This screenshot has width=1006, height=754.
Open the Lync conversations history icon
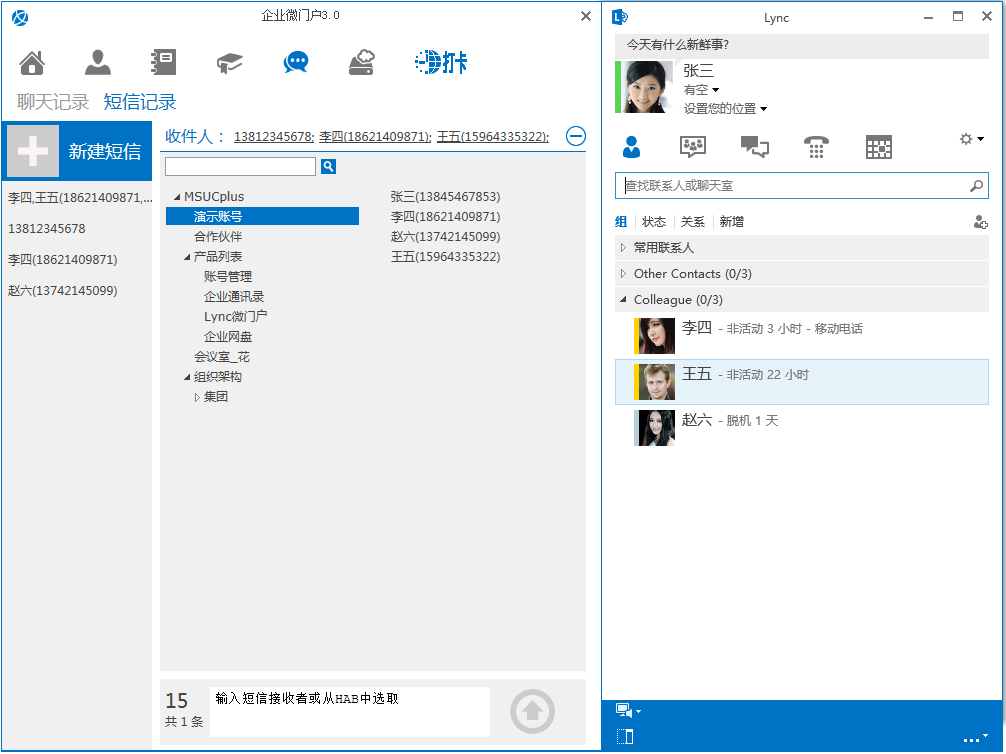754,147
